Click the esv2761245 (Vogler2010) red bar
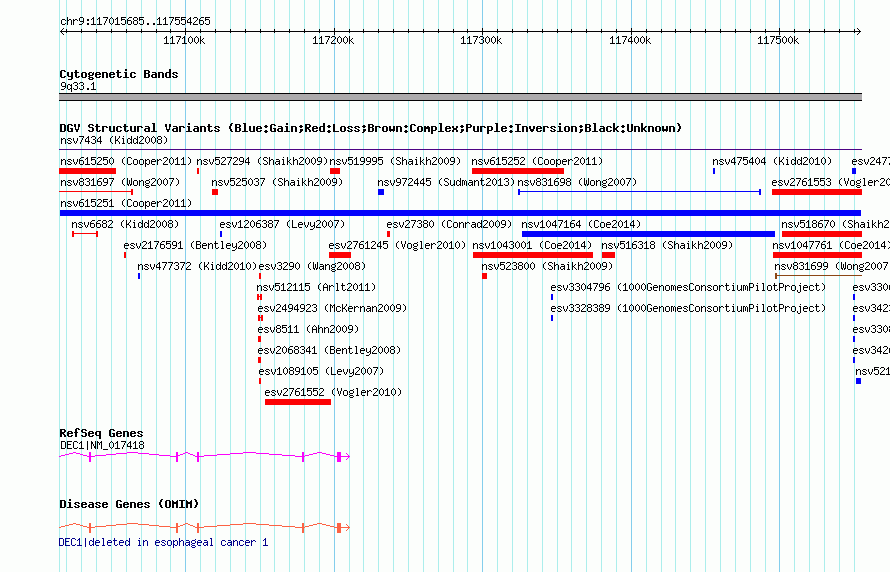Viewport: 890px width, 572px height. (340, 255)
